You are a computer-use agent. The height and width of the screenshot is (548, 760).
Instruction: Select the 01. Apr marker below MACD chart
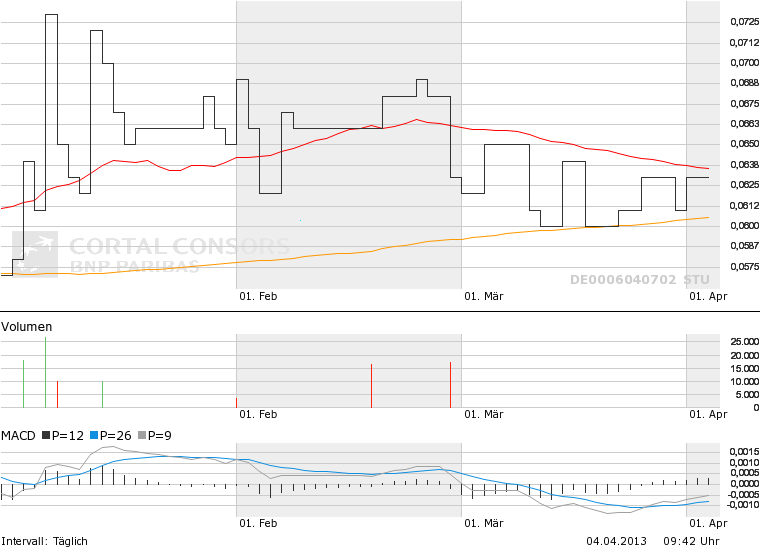click(709, 522)
